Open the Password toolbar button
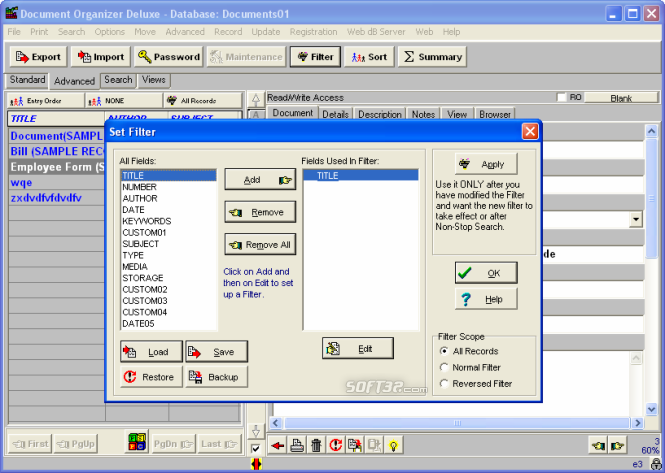This screenshot has height=473, width=665. 168,57
